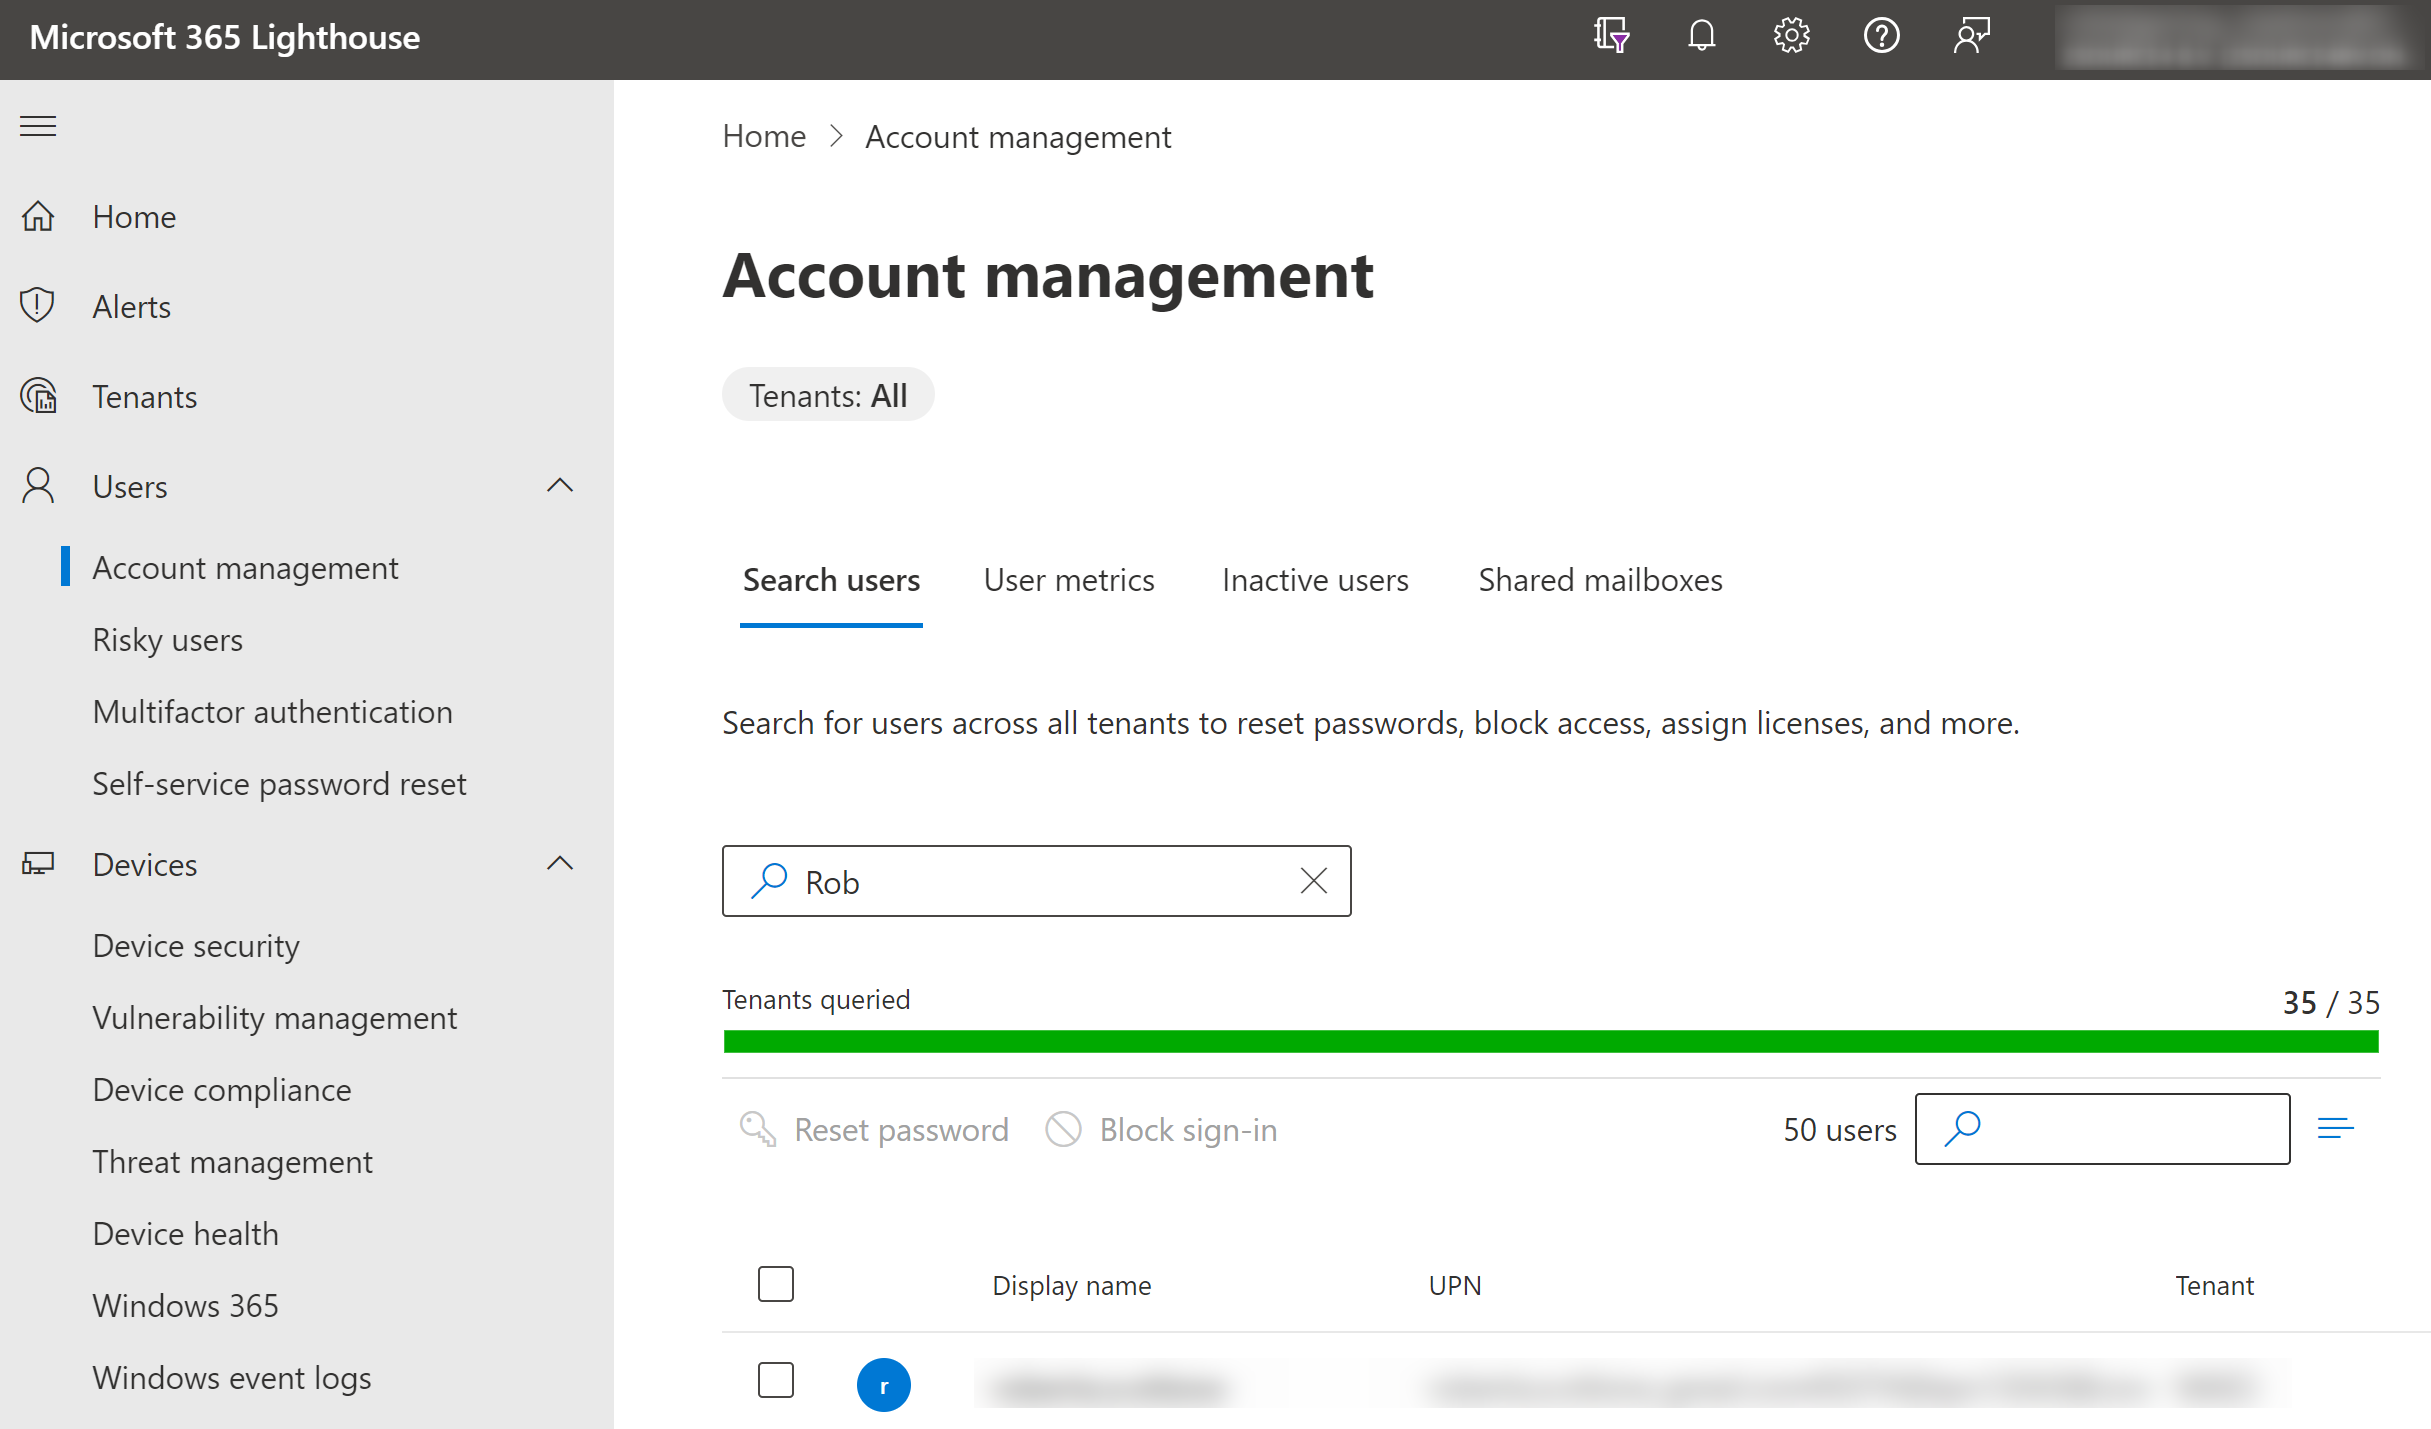The image size is (2431, 1429).
Task: Open Device health page
Action: [185, 1234]
